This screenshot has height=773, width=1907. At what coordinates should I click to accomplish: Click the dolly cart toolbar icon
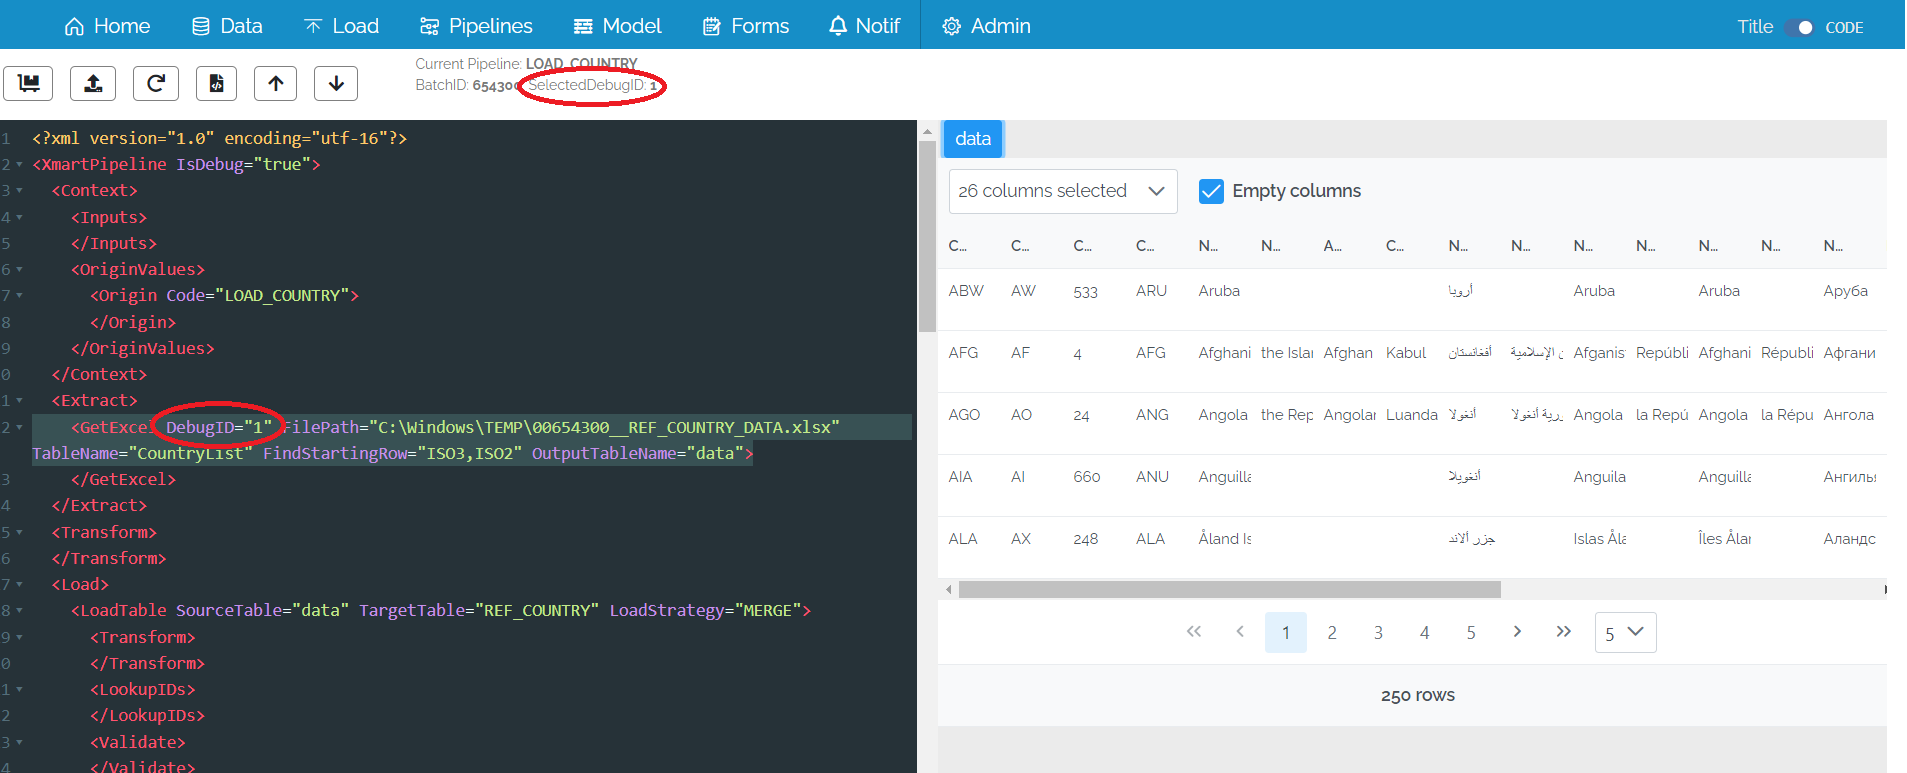[x=28, y=83]
